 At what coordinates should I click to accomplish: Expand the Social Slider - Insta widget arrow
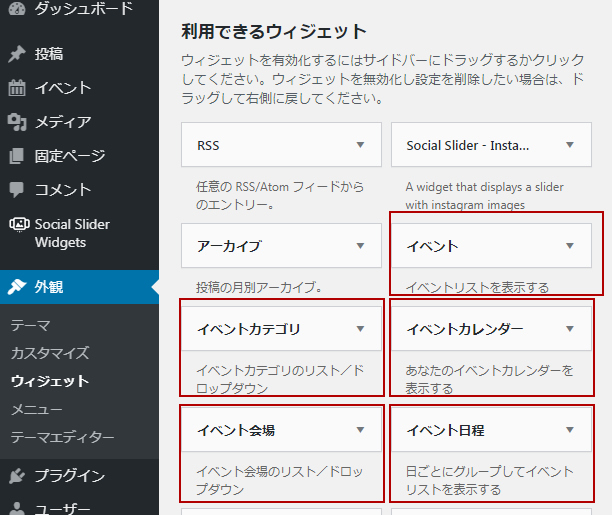click(569, 145)
